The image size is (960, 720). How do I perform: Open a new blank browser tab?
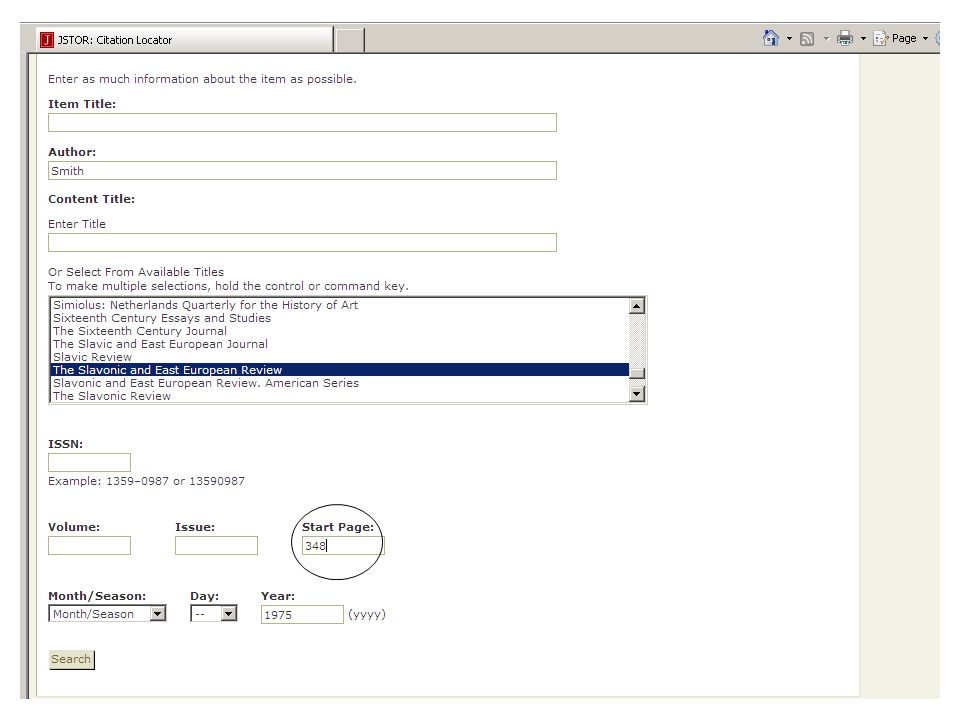pyautogui.click(x=350, y=40)
